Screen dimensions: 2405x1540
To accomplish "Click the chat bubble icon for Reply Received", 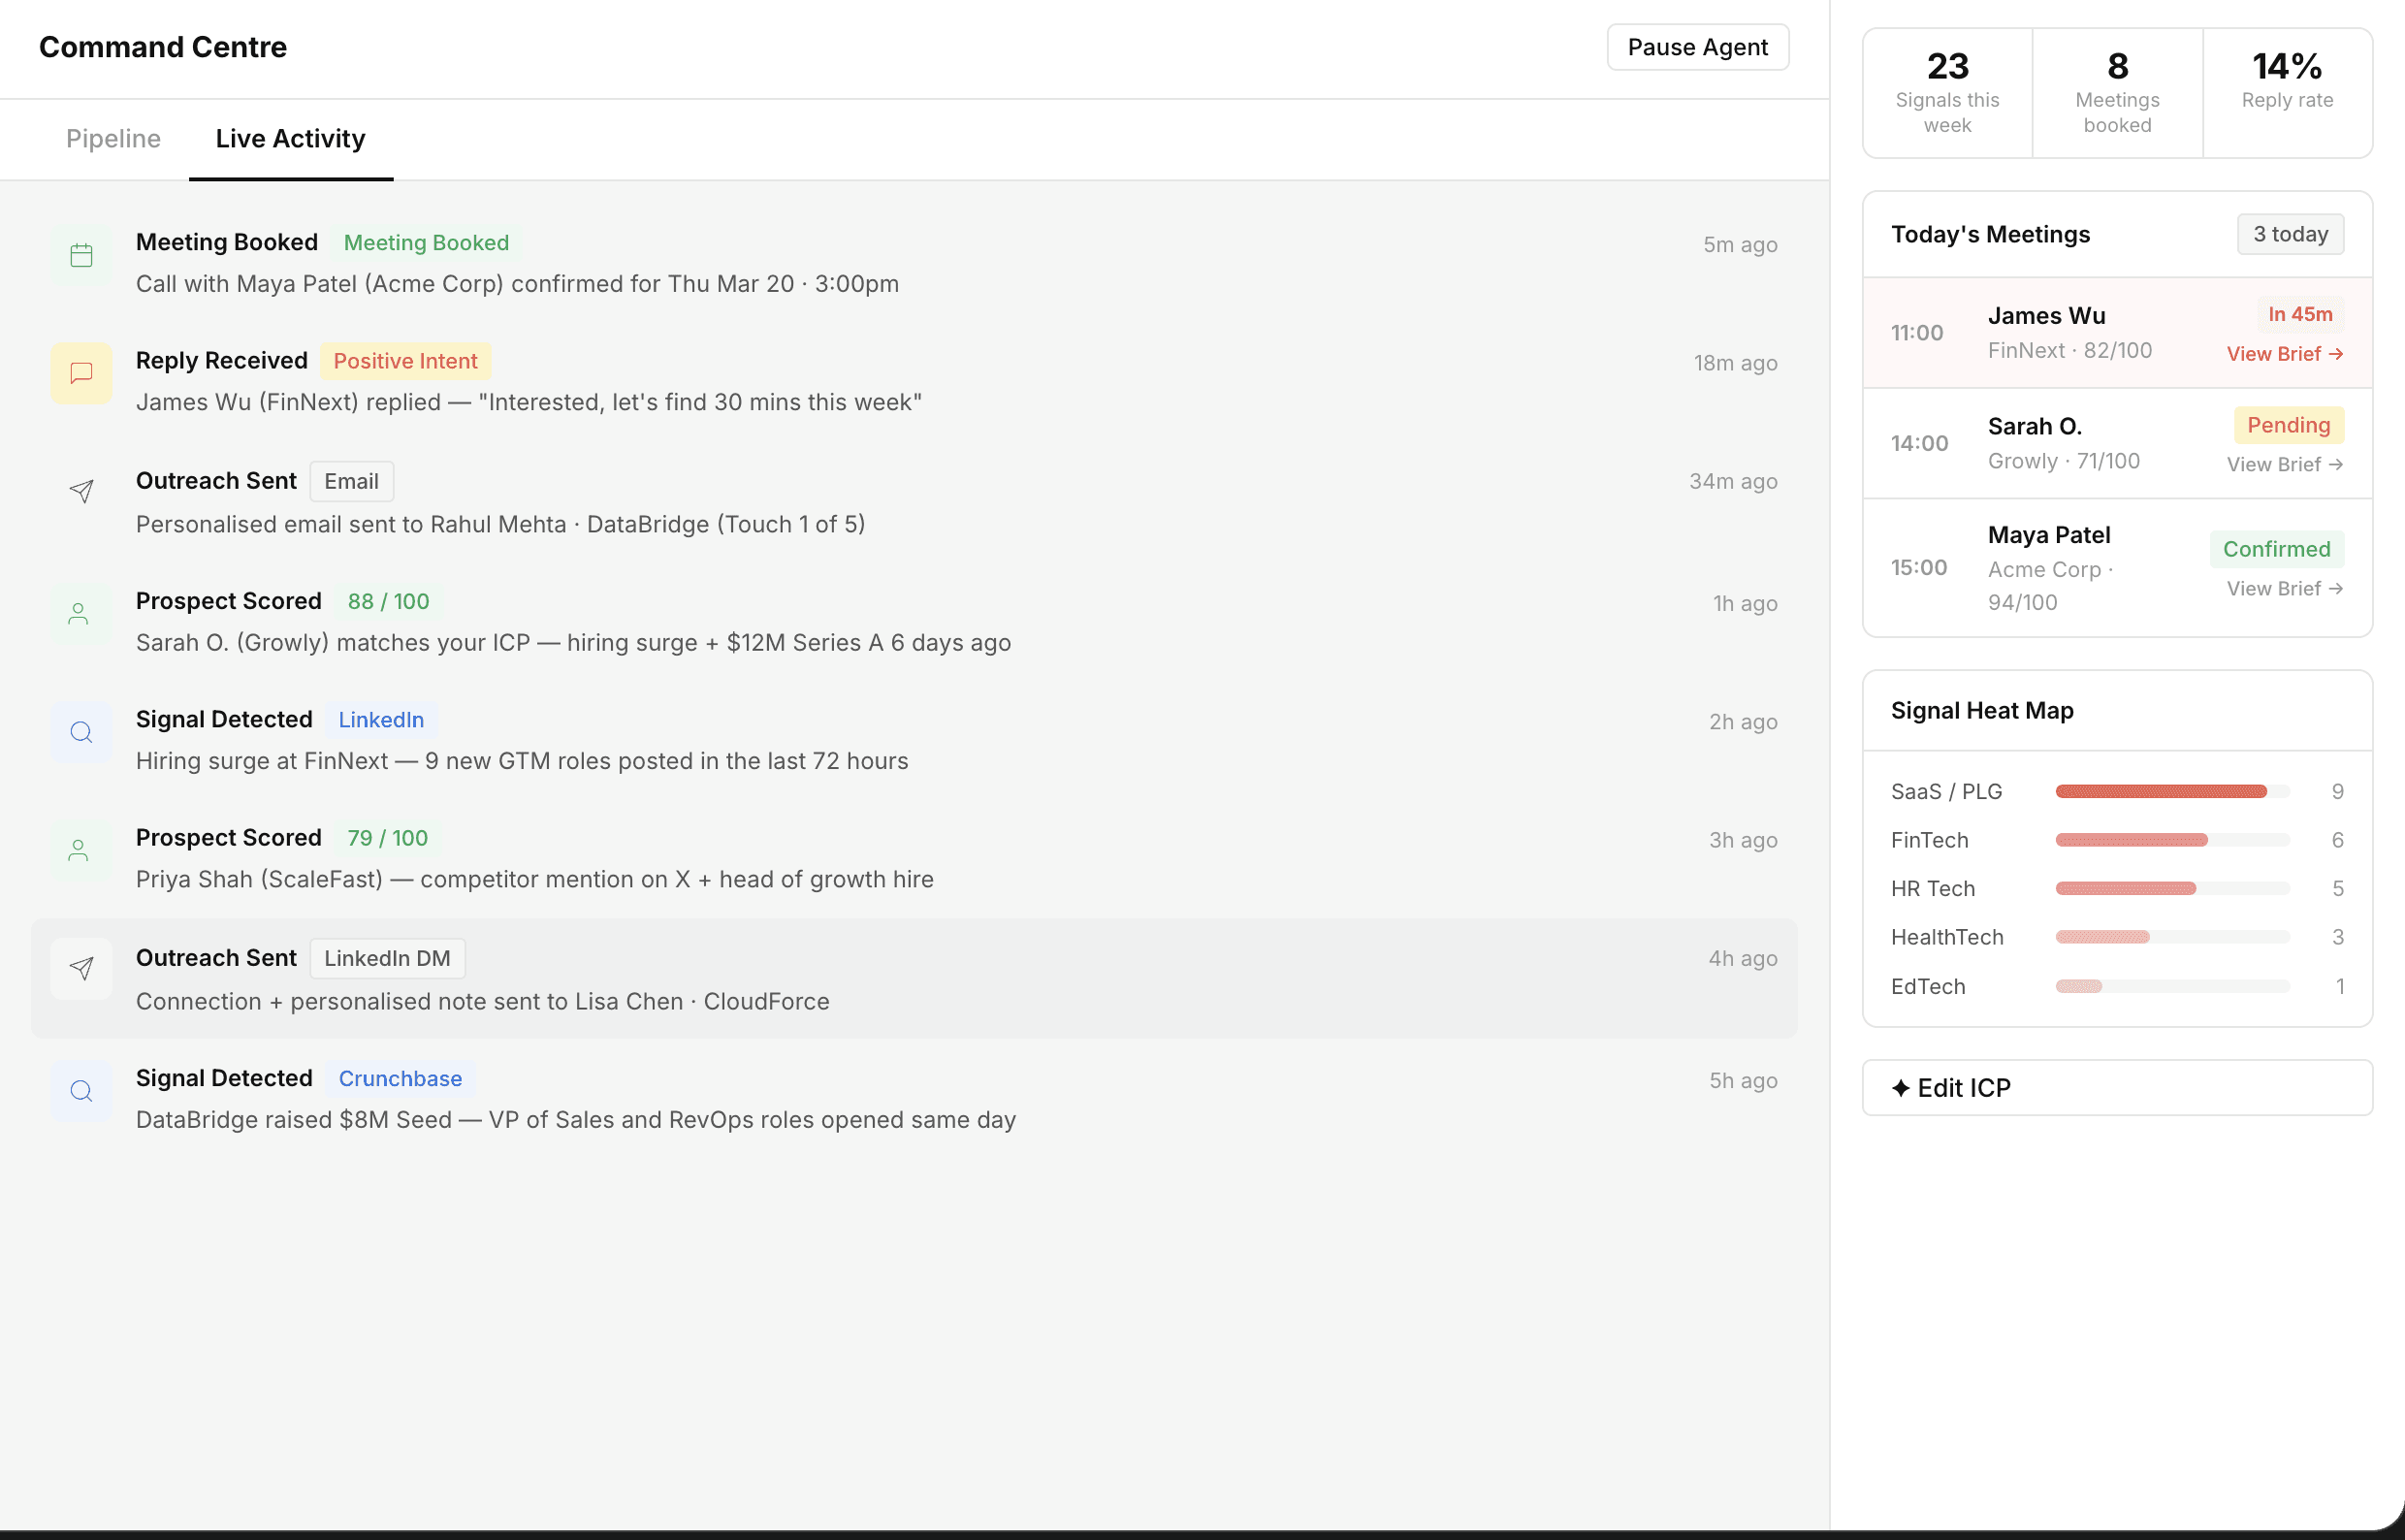I will point(81,373).
